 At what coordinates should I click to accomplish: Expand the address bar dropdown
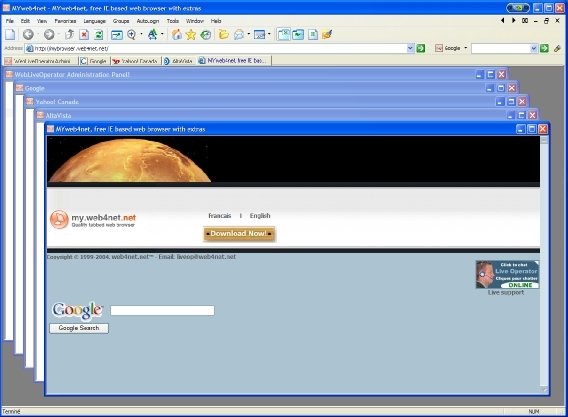click(x=410, y=48)
